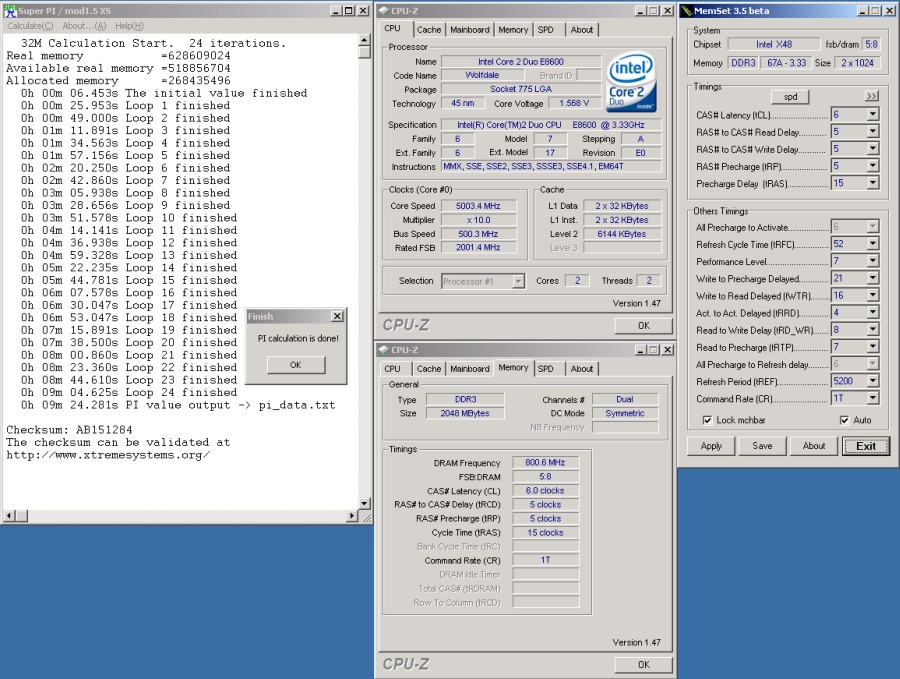
Task: Switch to CPU tab in lower CPU-Z
Action: 393,369
